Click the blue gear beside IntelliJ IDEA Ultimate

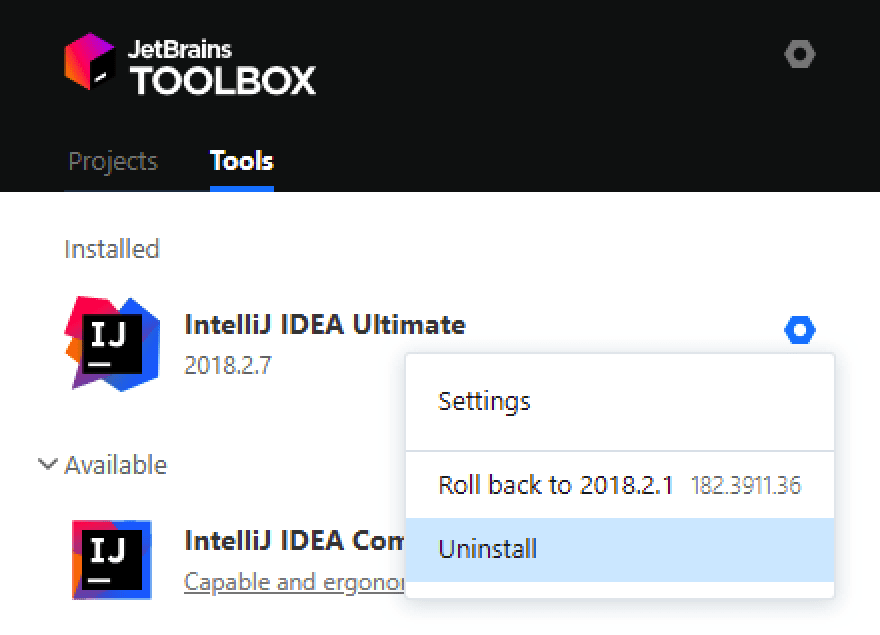pos(799,330)
